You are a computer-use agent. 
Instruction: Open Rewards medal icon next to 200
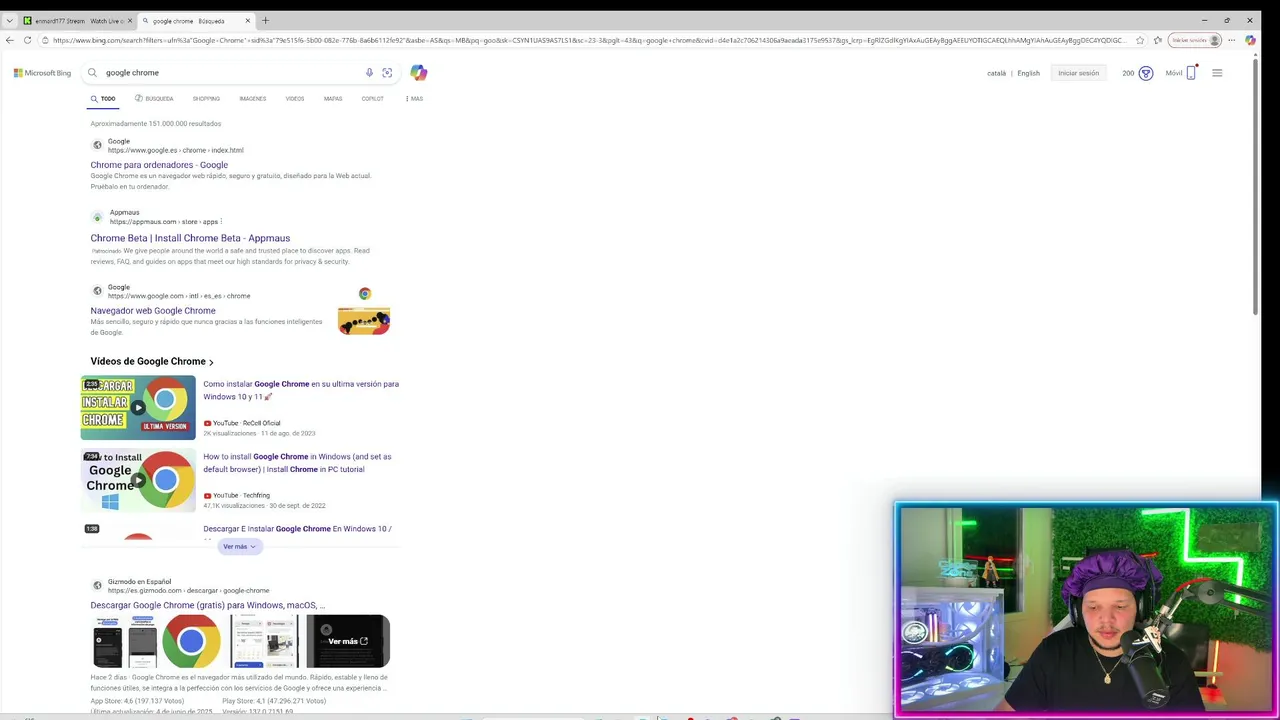(x=1146, y=73)
